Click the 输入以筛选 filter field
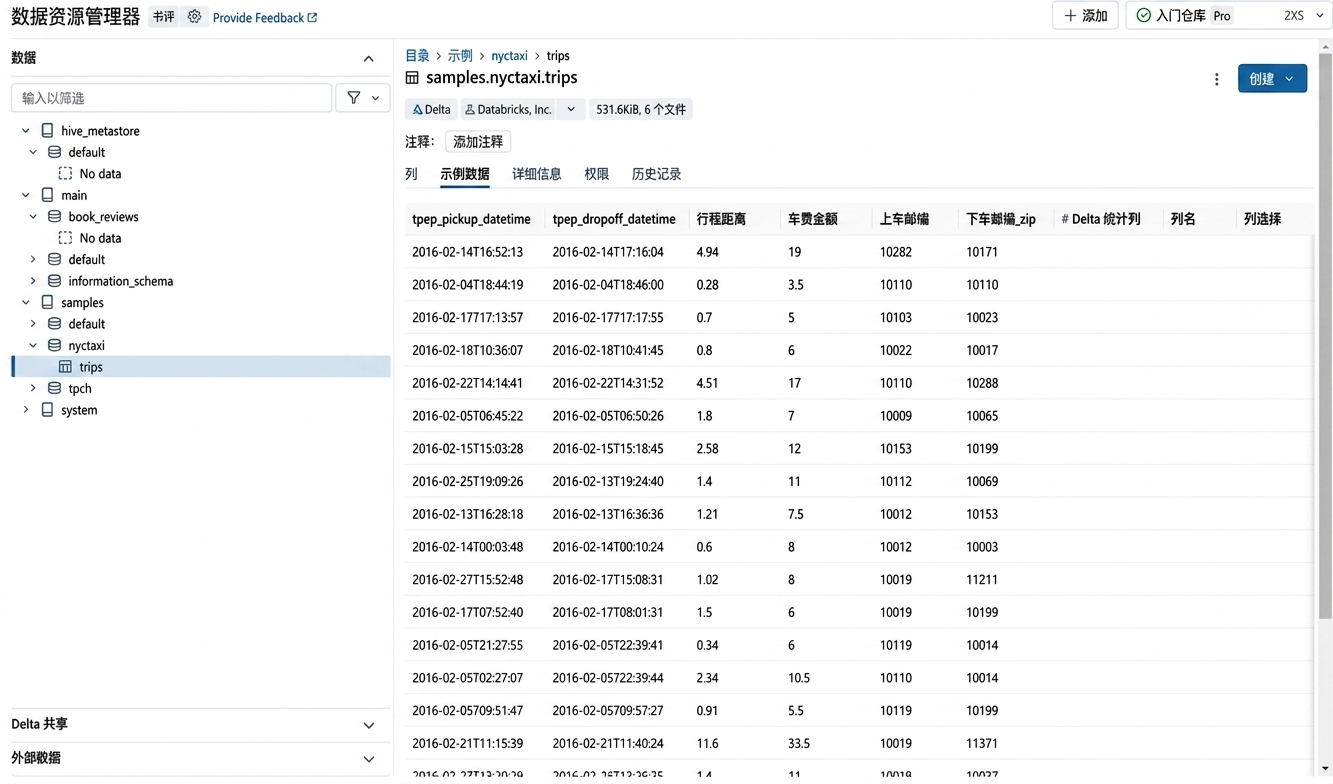This screenshot has width=1333, height=784. click(171, 98)
